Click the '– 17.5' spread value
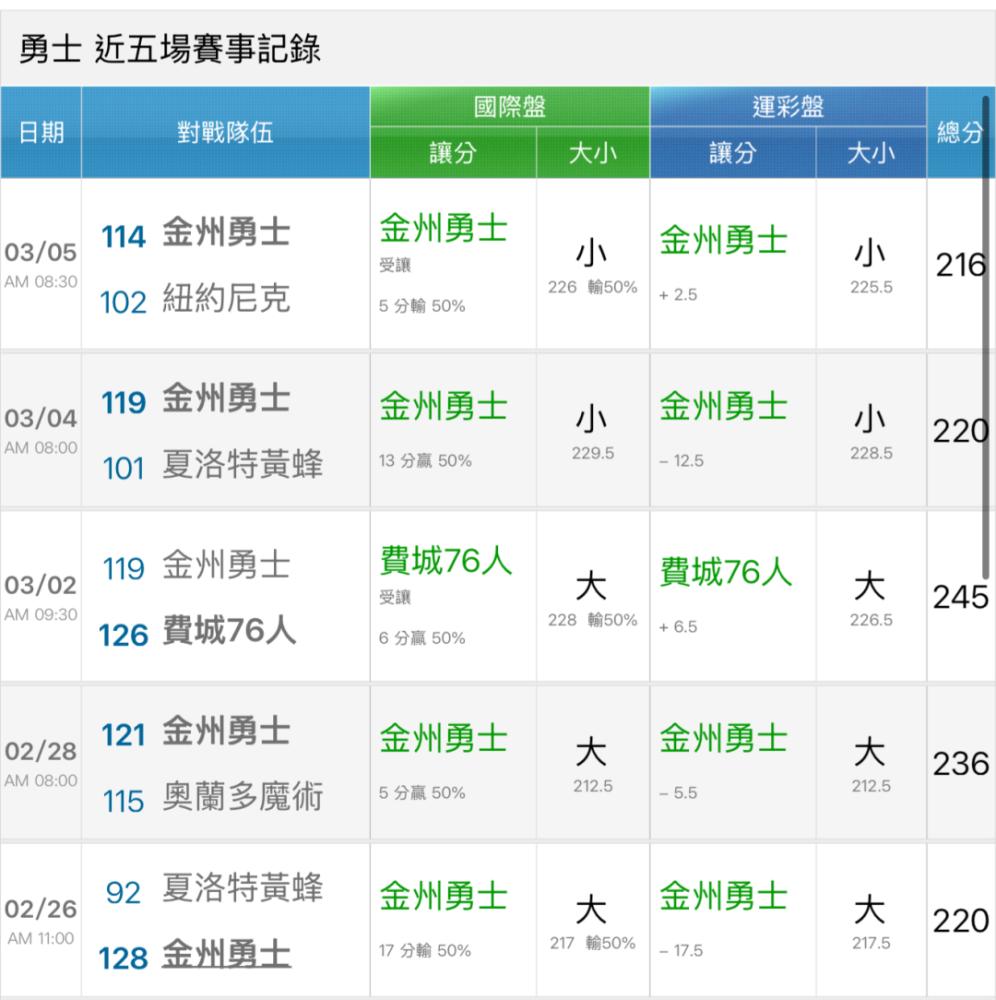This screenshot has width=996, height=1000. [682, 951]
